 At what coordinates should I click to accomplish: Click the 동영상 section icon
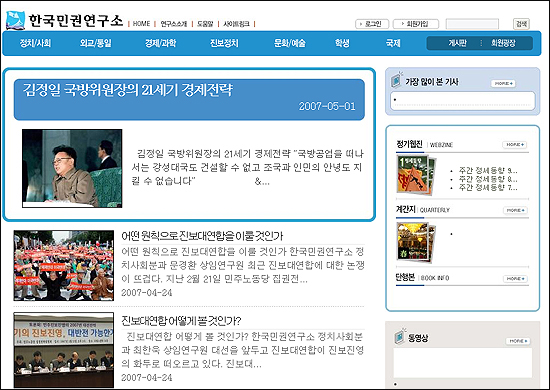pyautogui.click(x=399, y=337)
